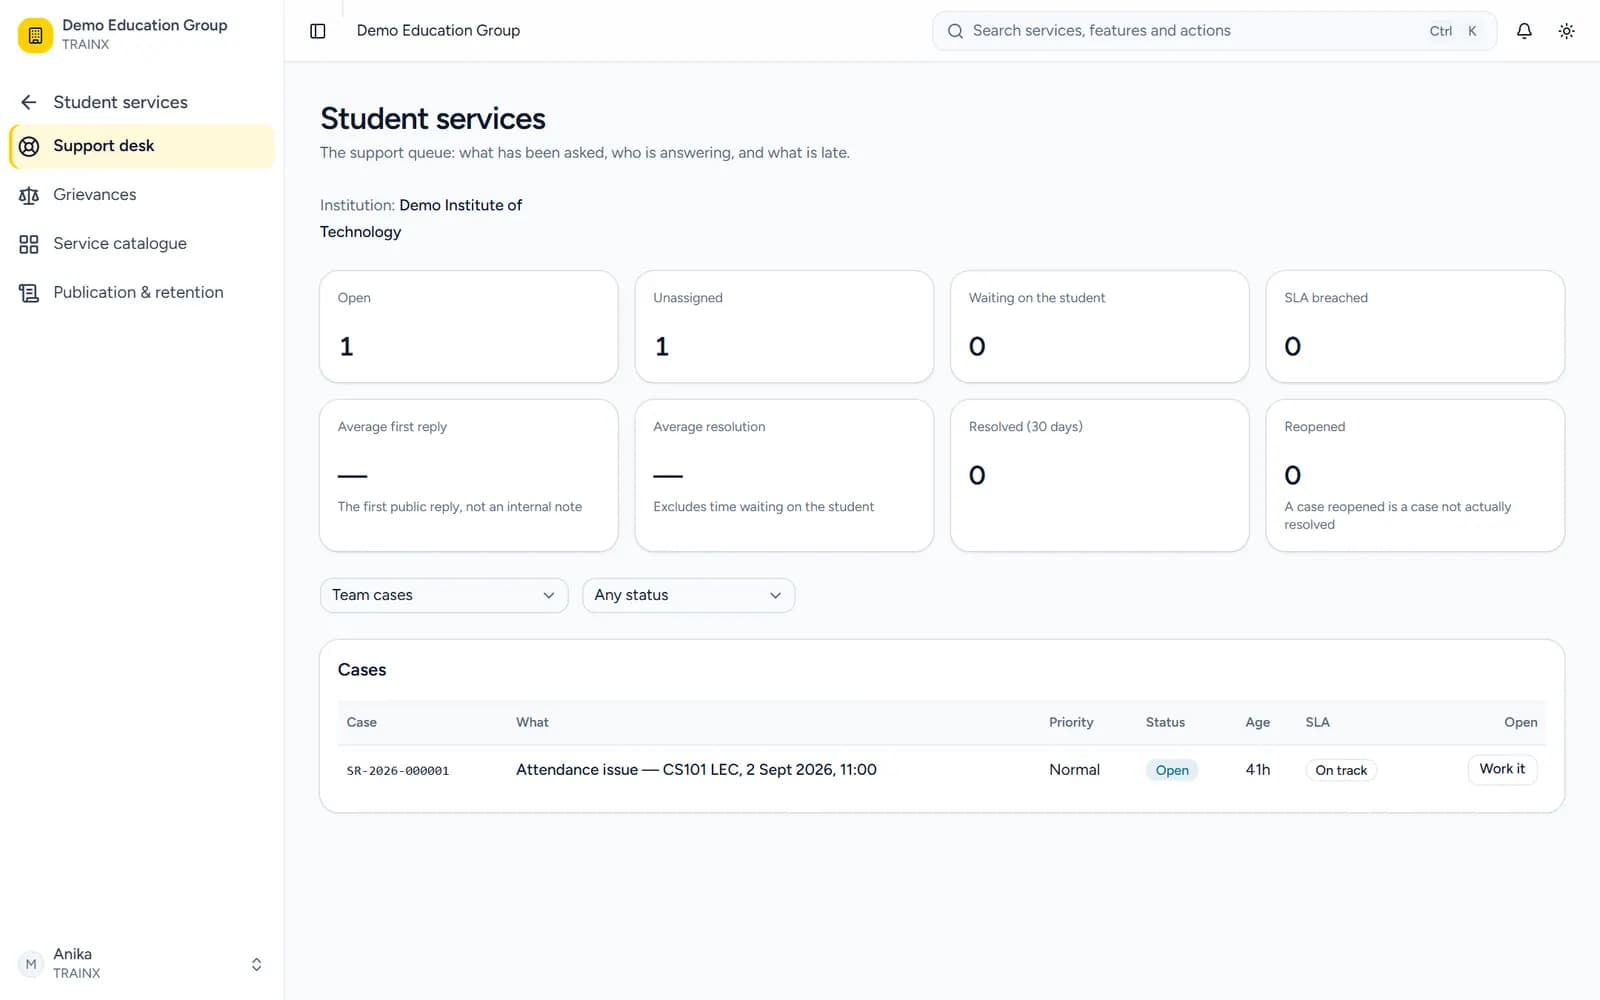Click the Demo Education Group breadcrumb
1600x1000 pixels.
coord(438,31)
